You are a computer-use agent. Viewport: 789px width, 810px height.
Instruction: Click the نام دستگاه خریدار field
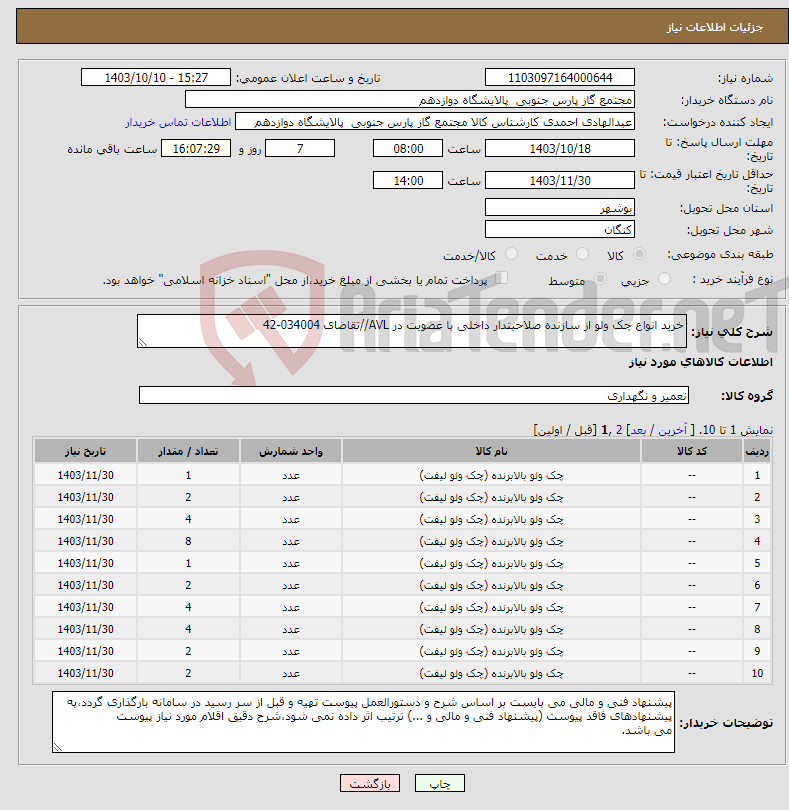[410, 100]
